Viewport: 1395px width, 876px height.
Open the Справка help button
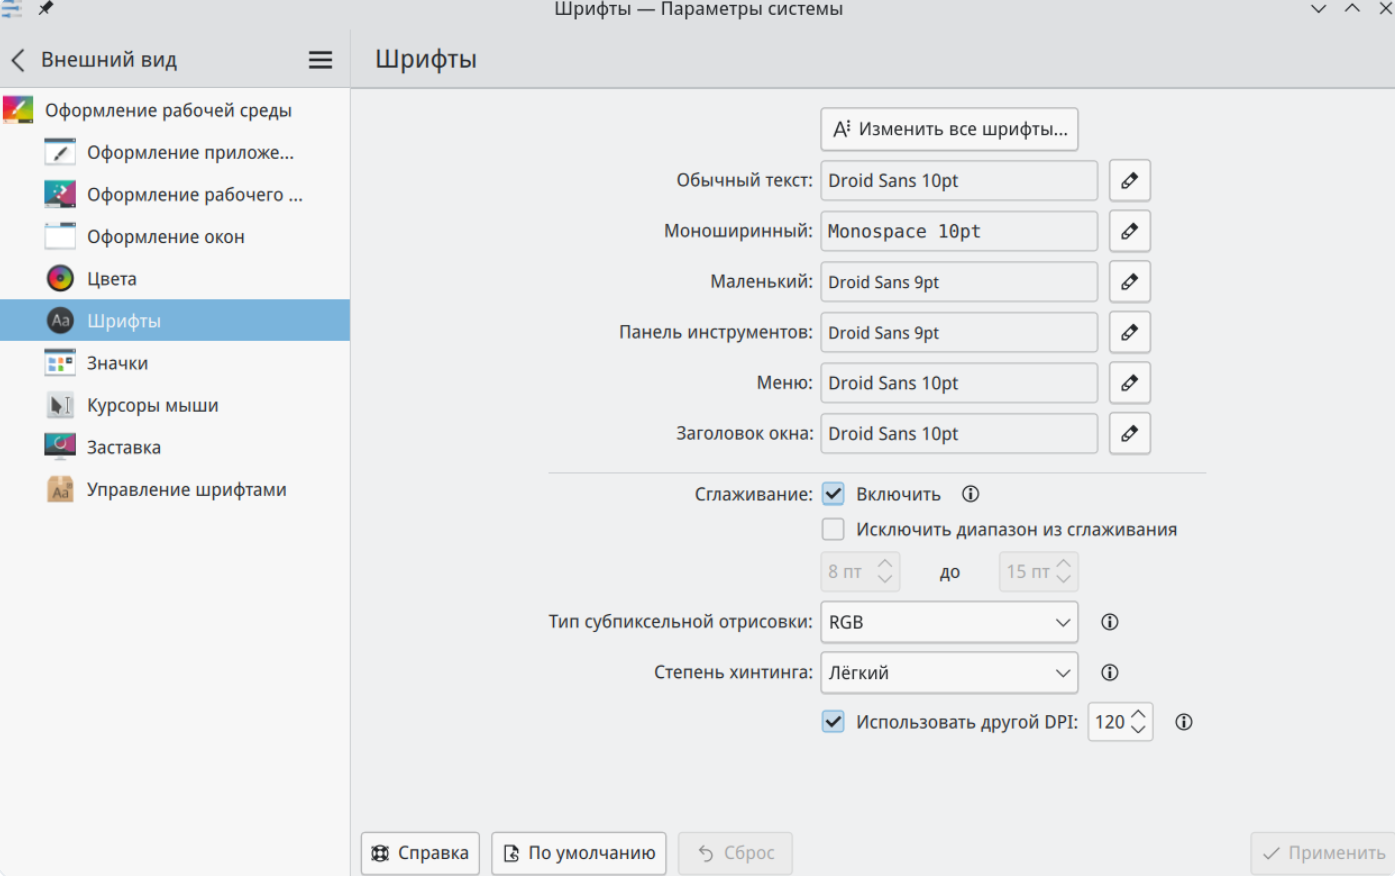pos(420,853)
